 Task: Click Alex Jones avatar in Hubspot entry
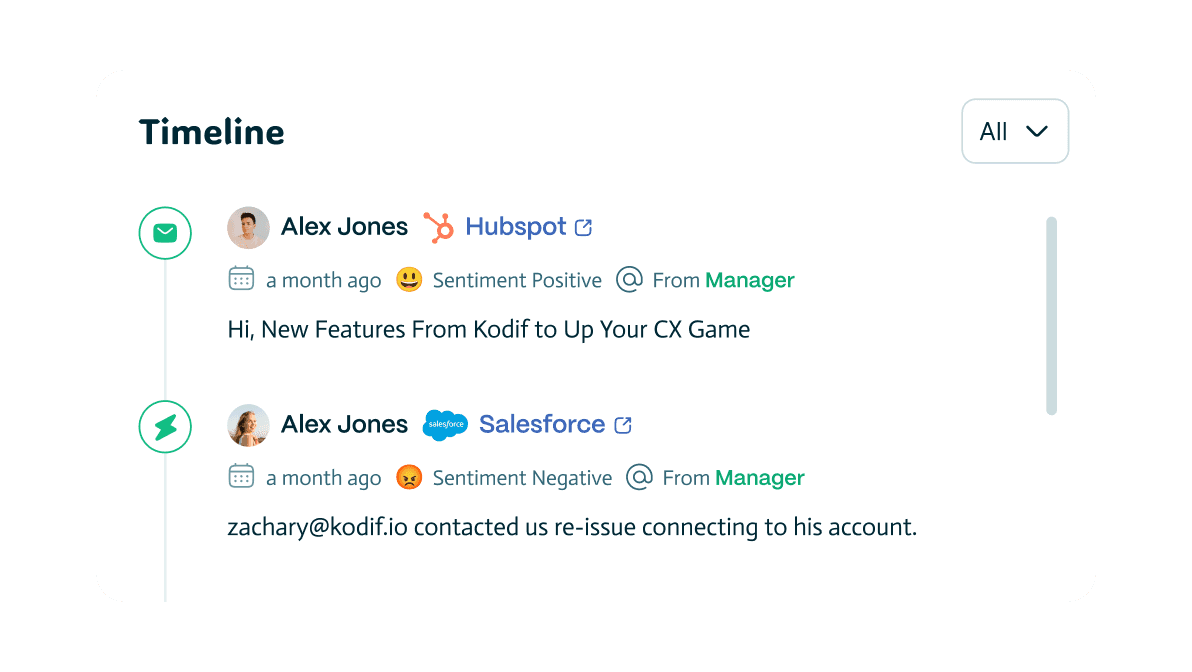(248, 227)
